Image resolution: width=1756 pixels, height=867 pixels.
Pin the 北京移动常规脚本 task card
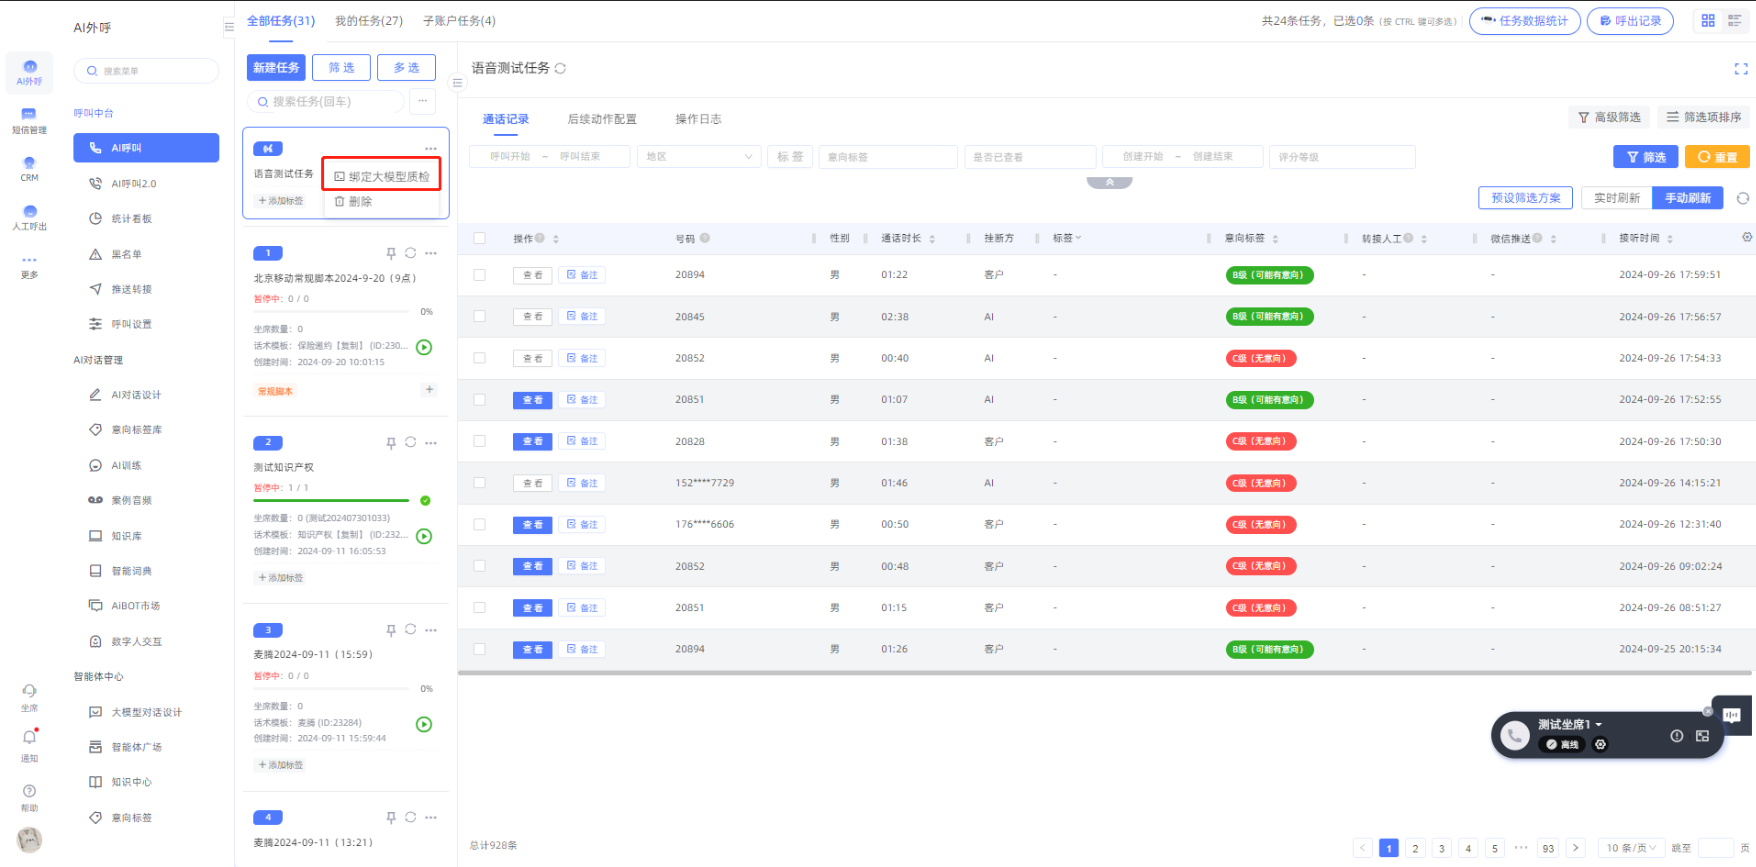pyautogui.click(x=391, y=253)
